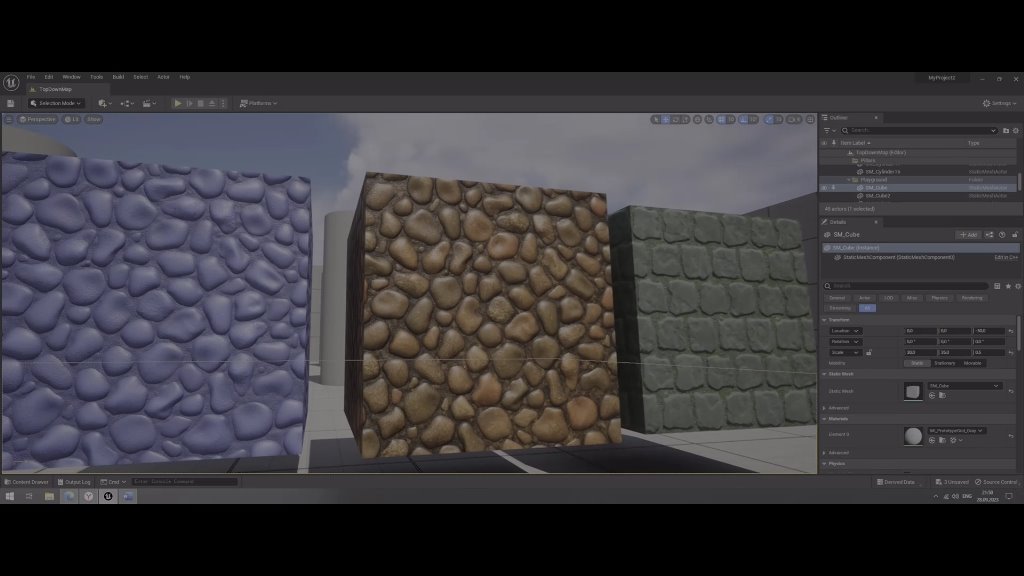Collapse the Transform section
1024x576 pixels.
point(825,320)
